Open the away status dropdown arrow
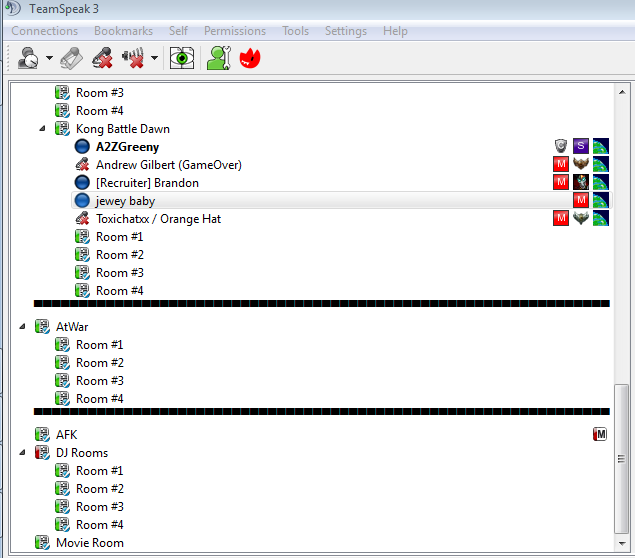This screenshot has width=635, height=558. click(49, 58)
